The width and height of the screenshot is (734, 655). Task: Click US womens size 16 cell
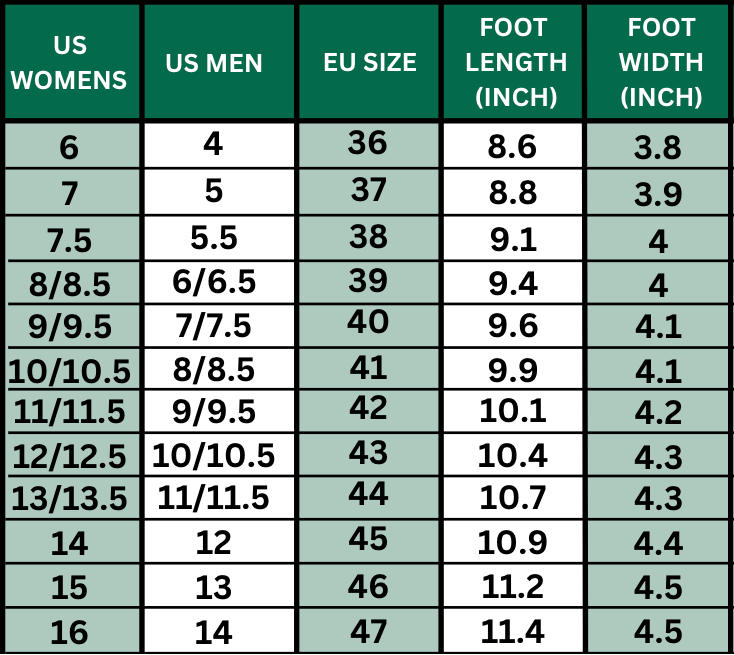click(69, 632)
